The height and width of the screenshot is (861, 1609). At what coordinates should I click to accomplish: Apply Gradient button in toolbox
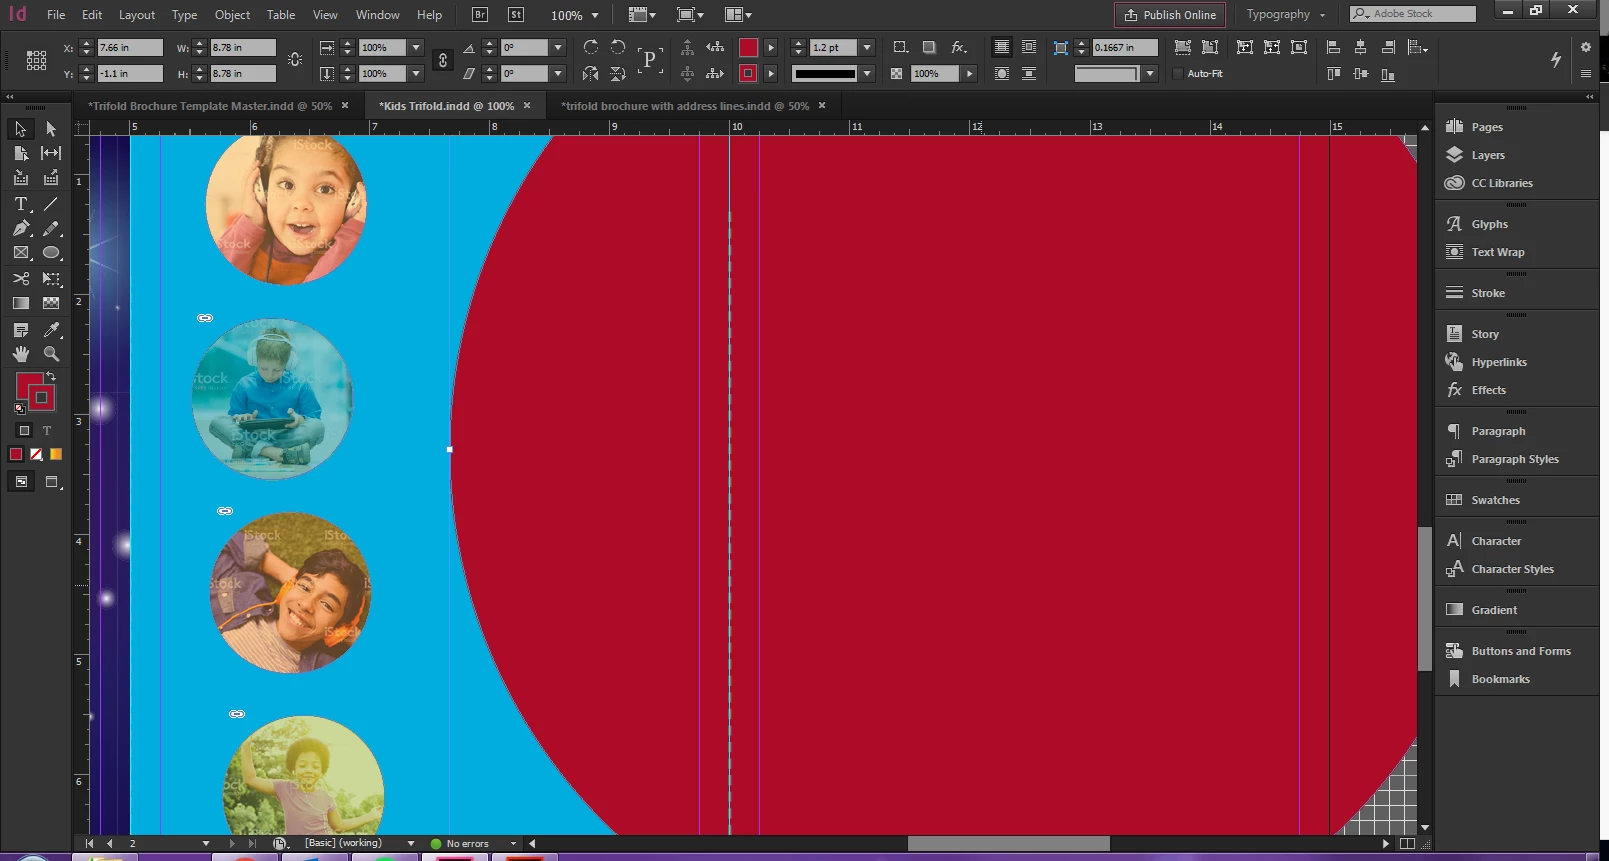tap(56, 454)
